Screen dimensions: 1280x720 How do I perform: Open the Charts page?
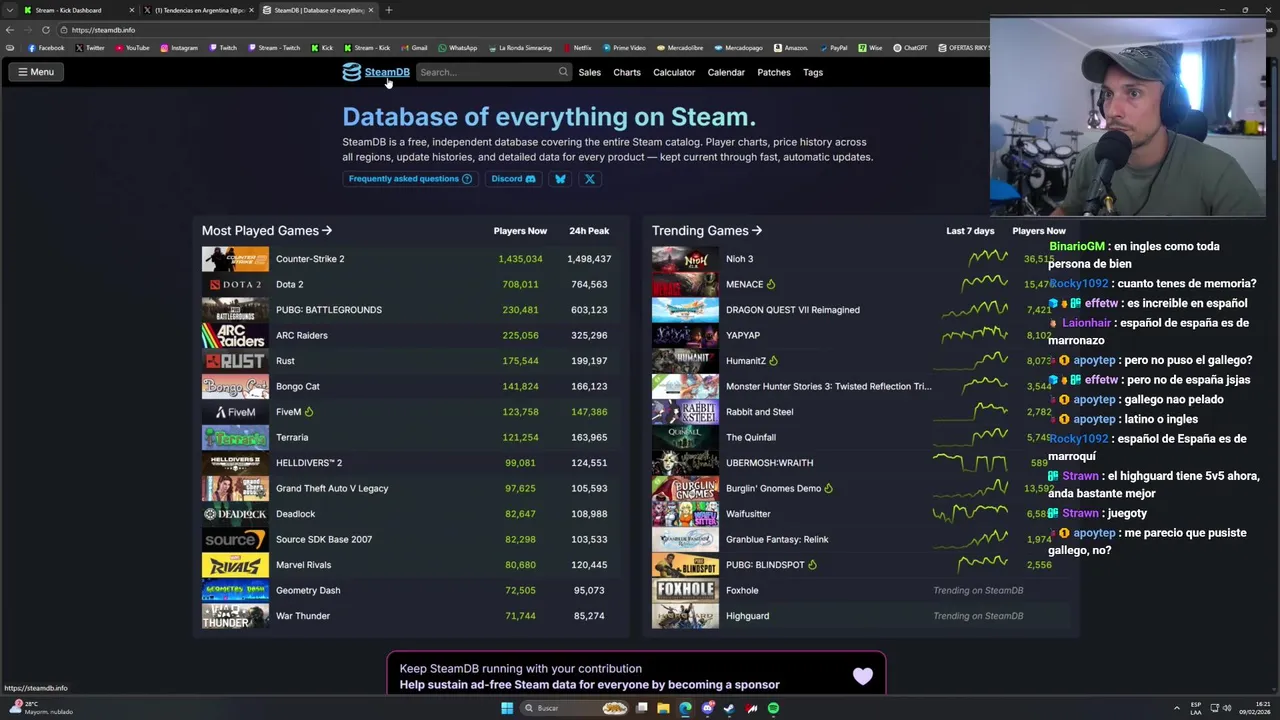coord(627,72)
